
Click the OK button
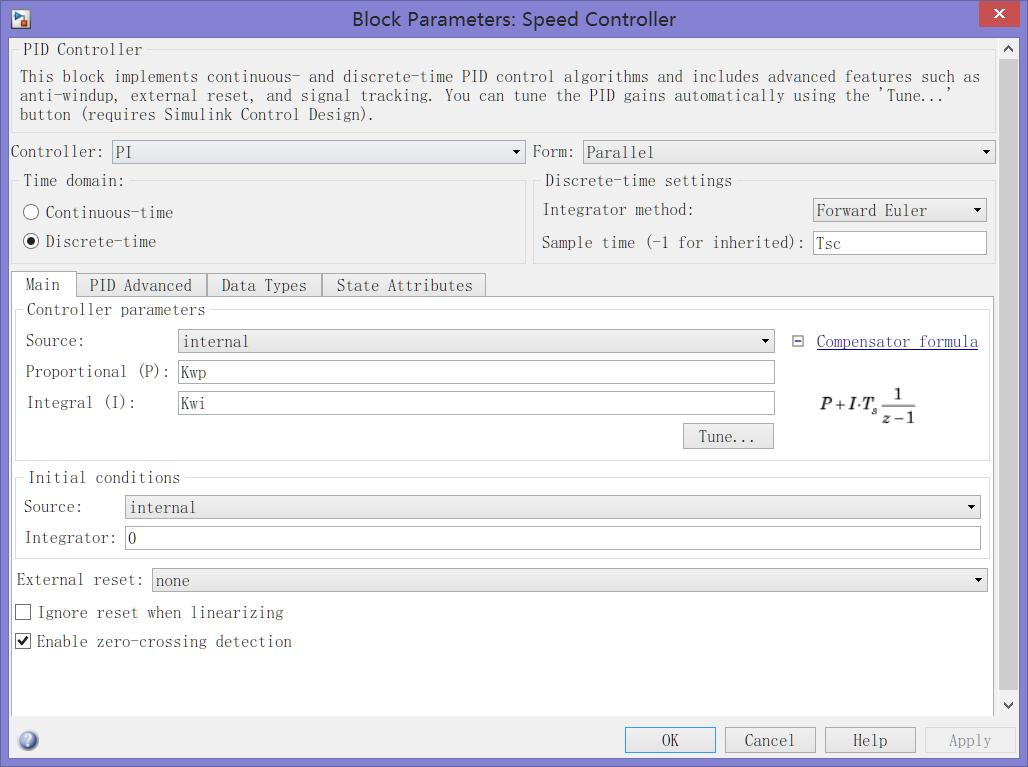click(x=670, y=740)
